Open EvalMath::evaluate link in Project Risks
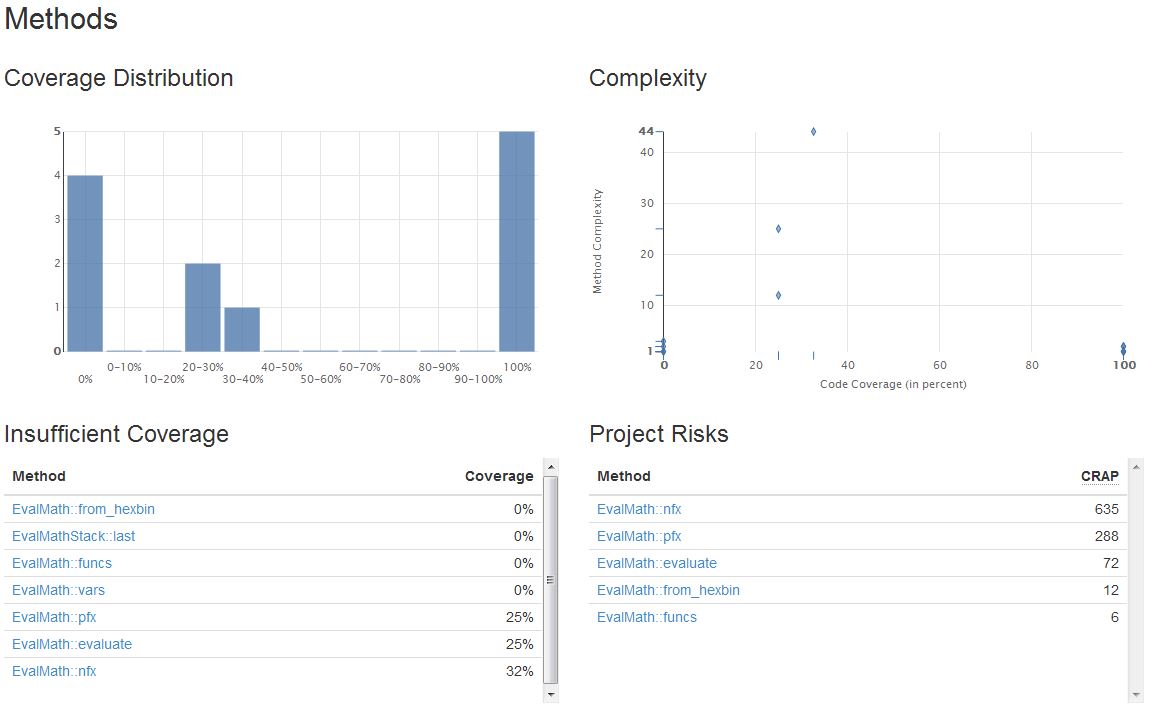This screenshot has height=716, width=1153. [657, 563]
